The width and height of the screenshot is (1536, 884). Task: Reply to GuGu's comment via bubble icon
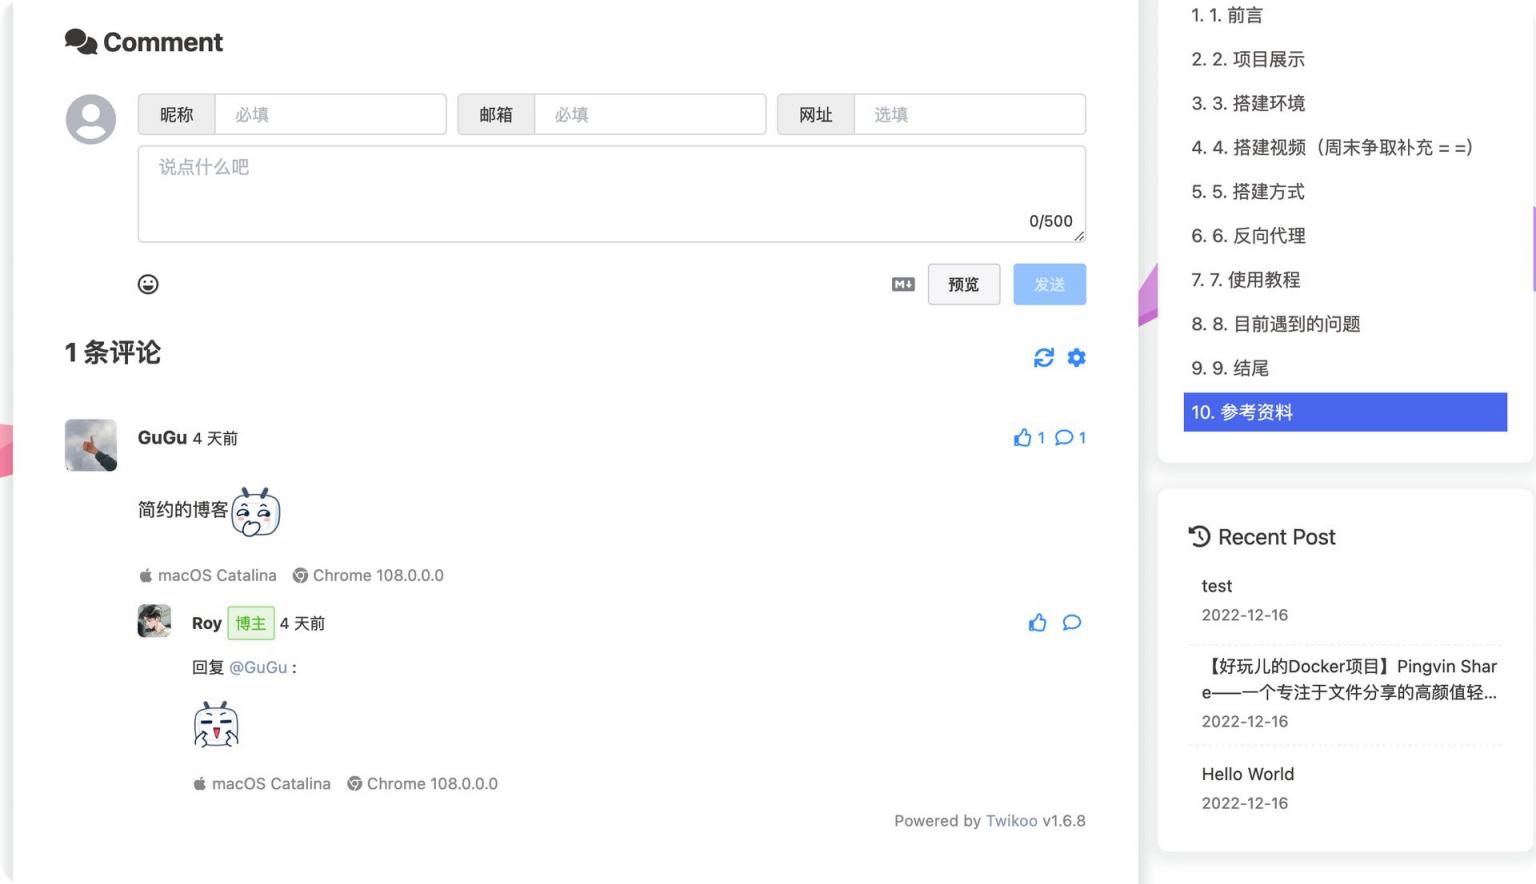tap(1064, 438)
